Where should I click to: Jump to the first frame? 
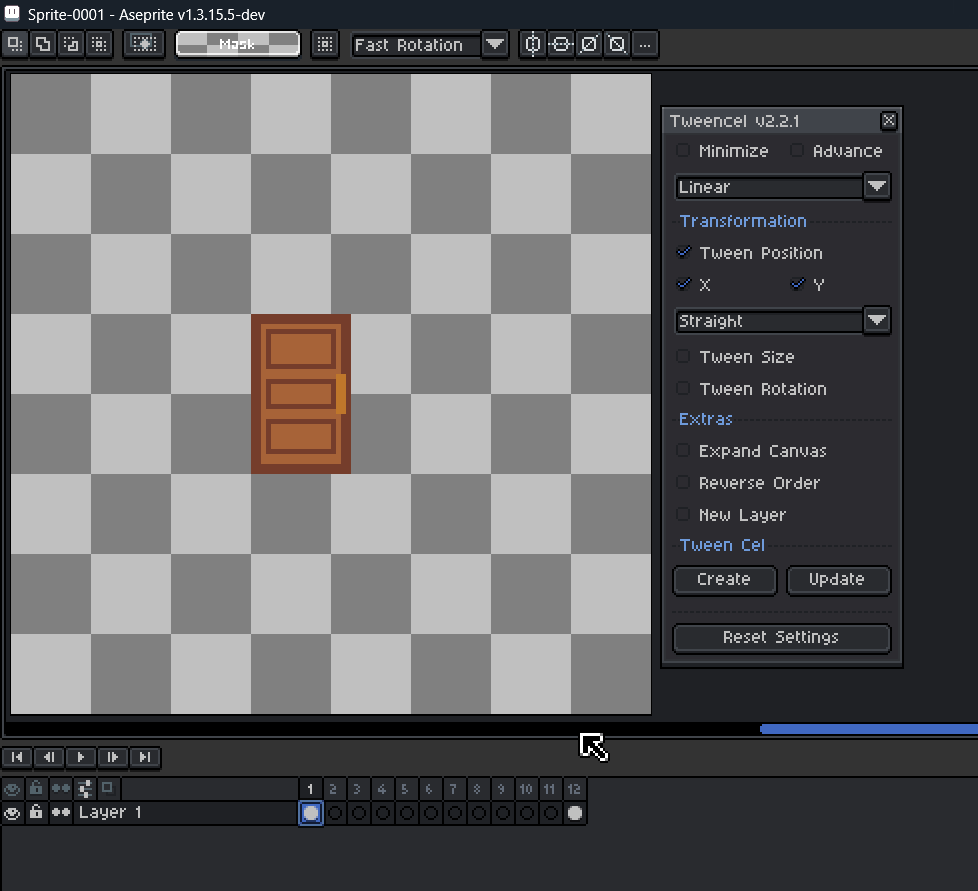[x=17, y=757]
